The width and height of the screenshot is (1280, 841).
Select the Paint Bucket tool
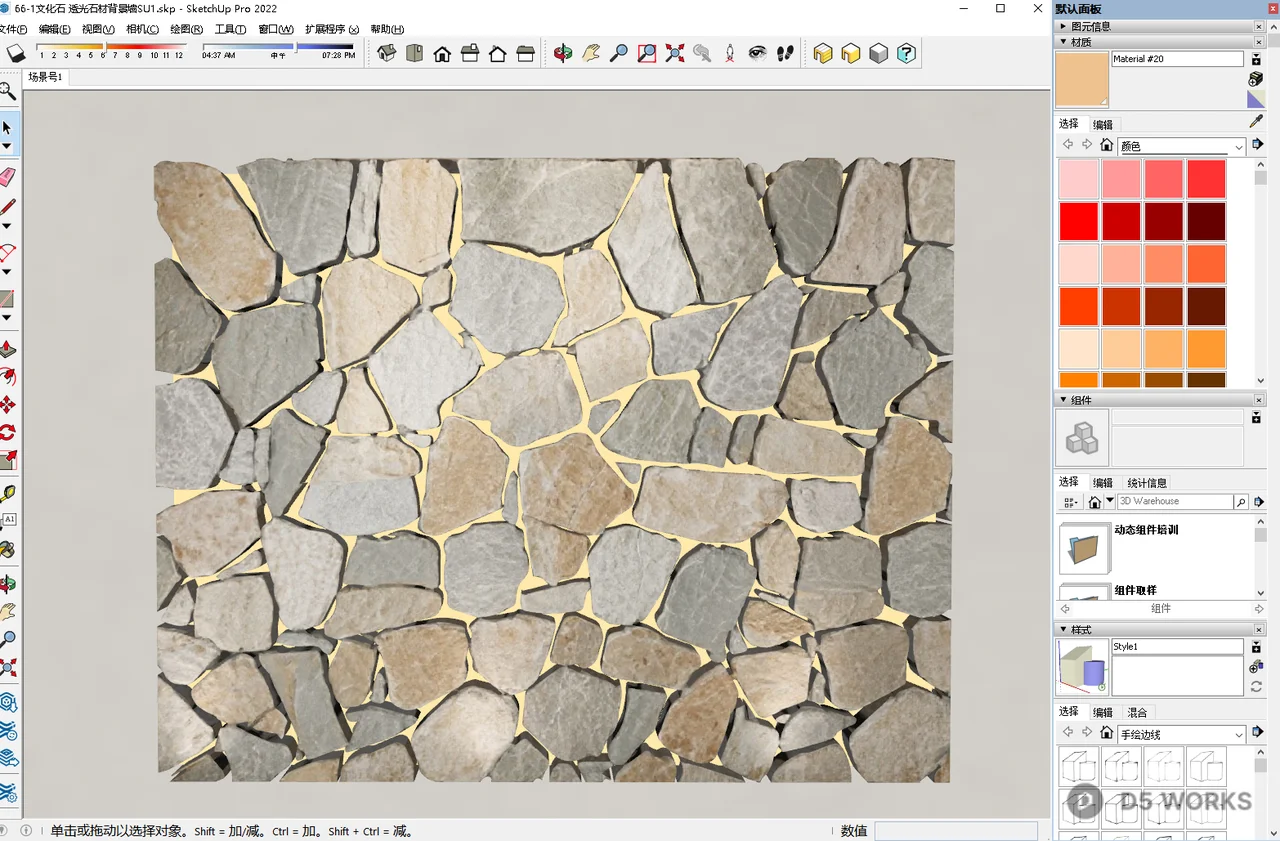coord(7,549)
